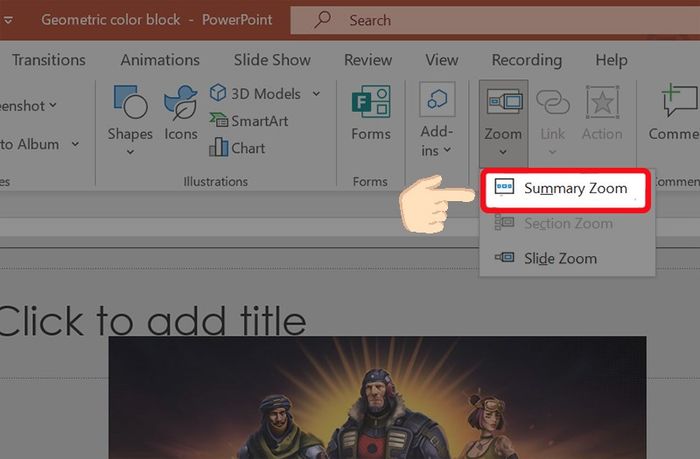The height and width of the screenshot is (459, 700).
Task: Expand the Photo Album dropdown arrow
Action: (x=75, y=144)
